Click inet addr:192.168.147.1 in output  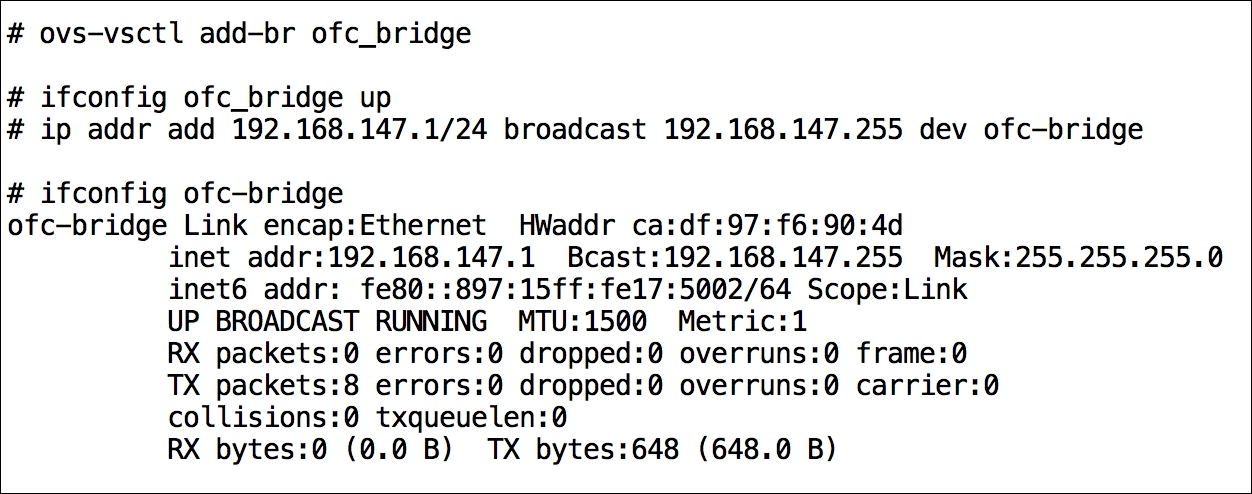pos(351,258)
